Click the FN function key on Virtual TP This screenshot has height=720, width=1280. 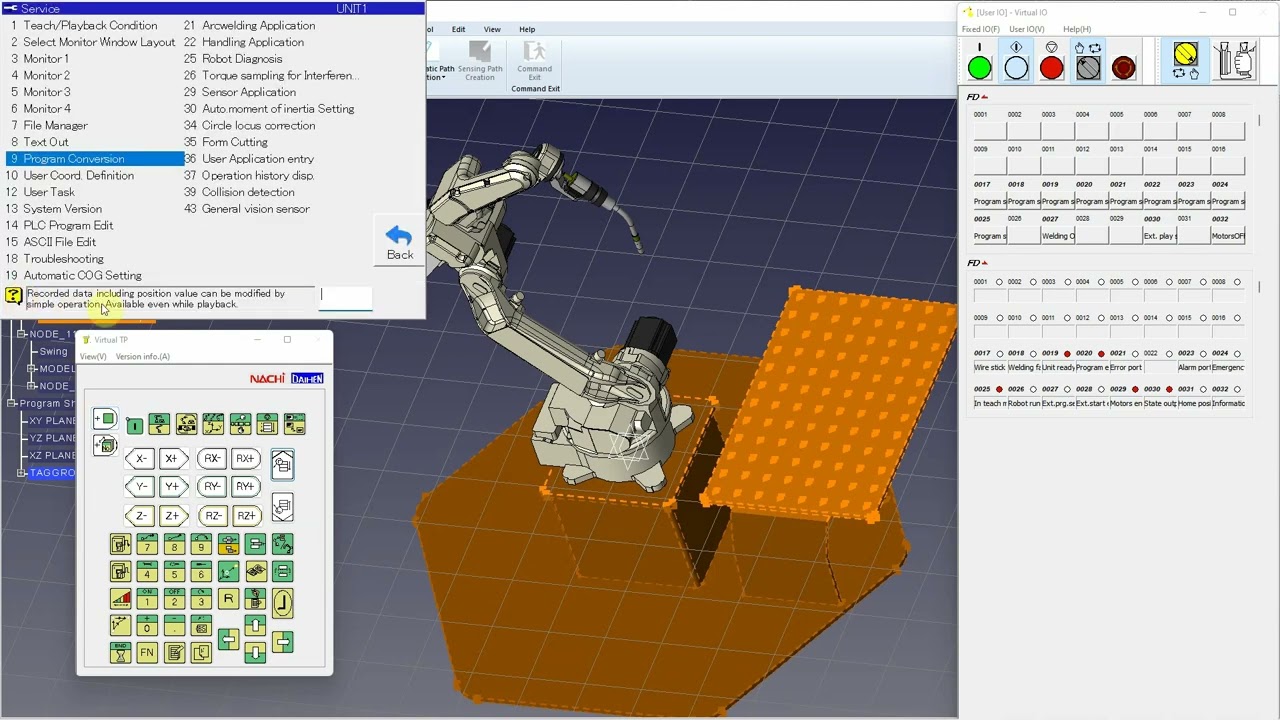(147, 653)
